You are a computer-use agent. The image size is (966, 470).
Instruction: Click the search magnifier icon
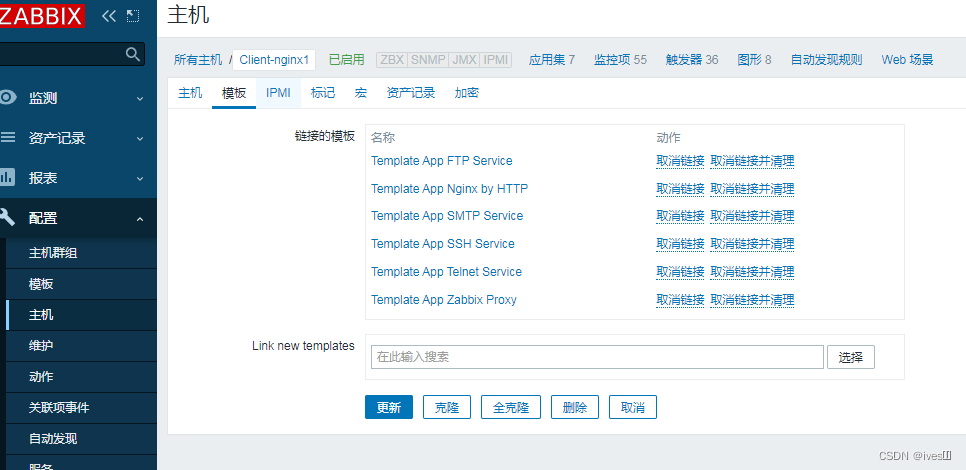(x=132, y=54)
